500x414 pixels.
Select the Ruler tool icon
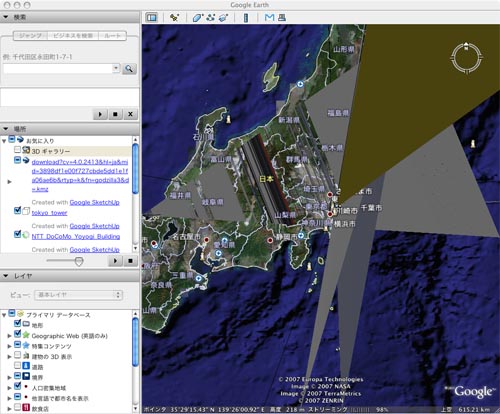[x=246, y=17]
